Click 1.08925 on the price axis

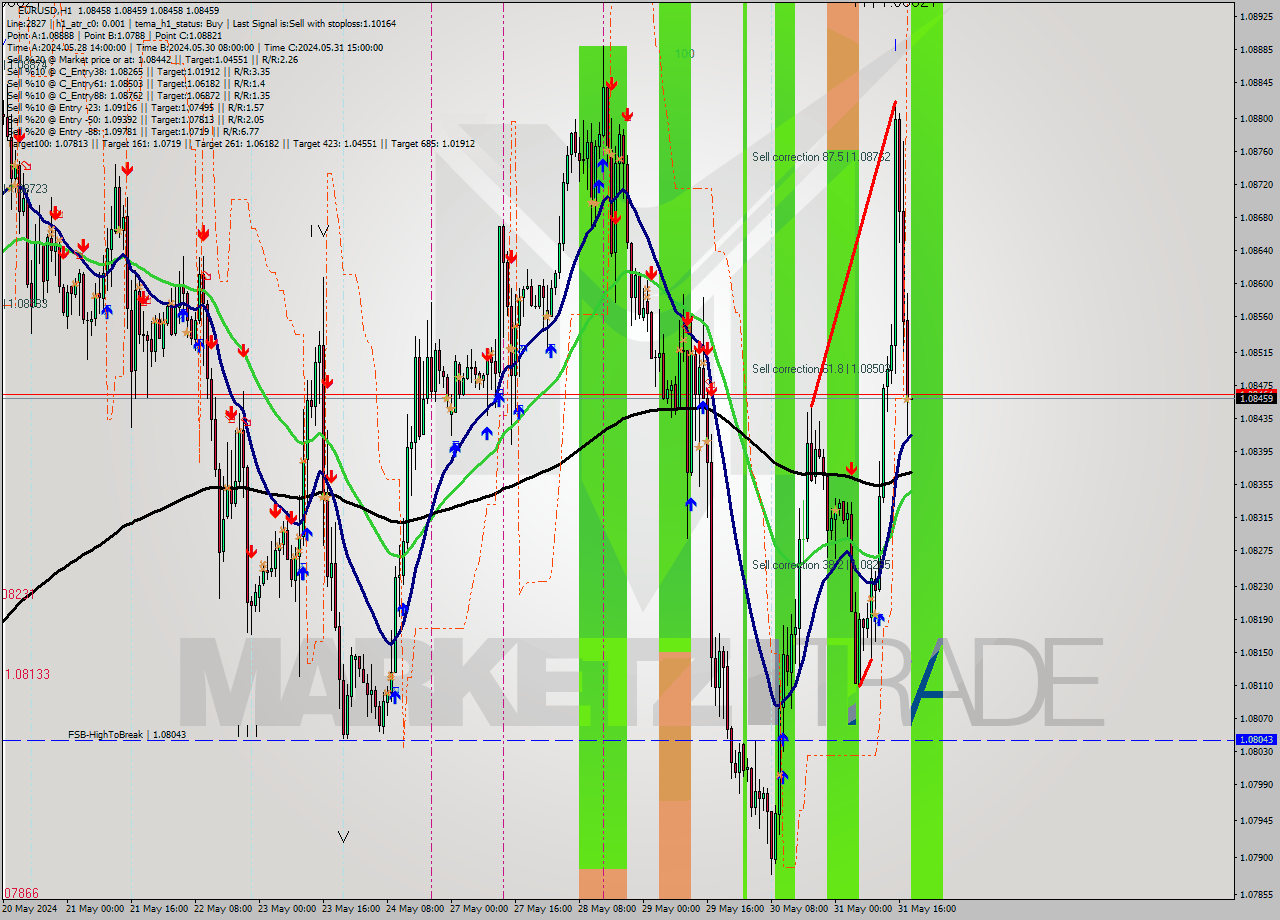coord(1256,17)
